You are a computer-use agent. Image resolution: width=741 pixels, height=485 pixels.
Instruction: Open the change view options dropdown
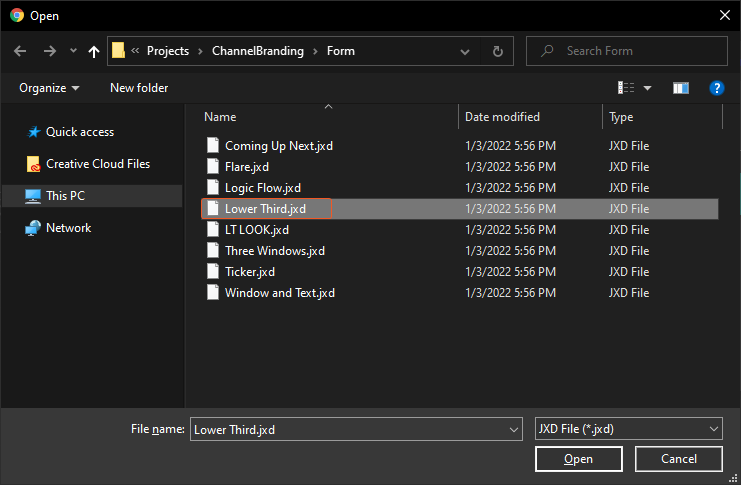647,88
